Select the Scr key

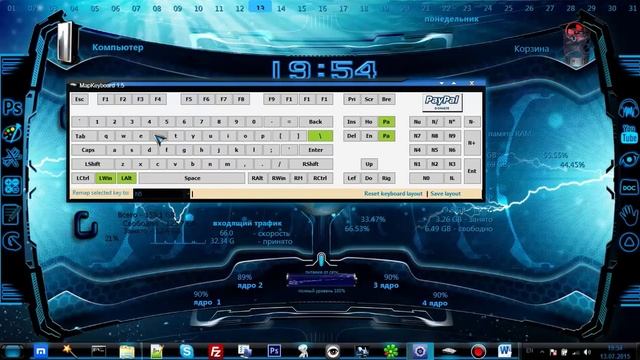(x=369, y=99)
